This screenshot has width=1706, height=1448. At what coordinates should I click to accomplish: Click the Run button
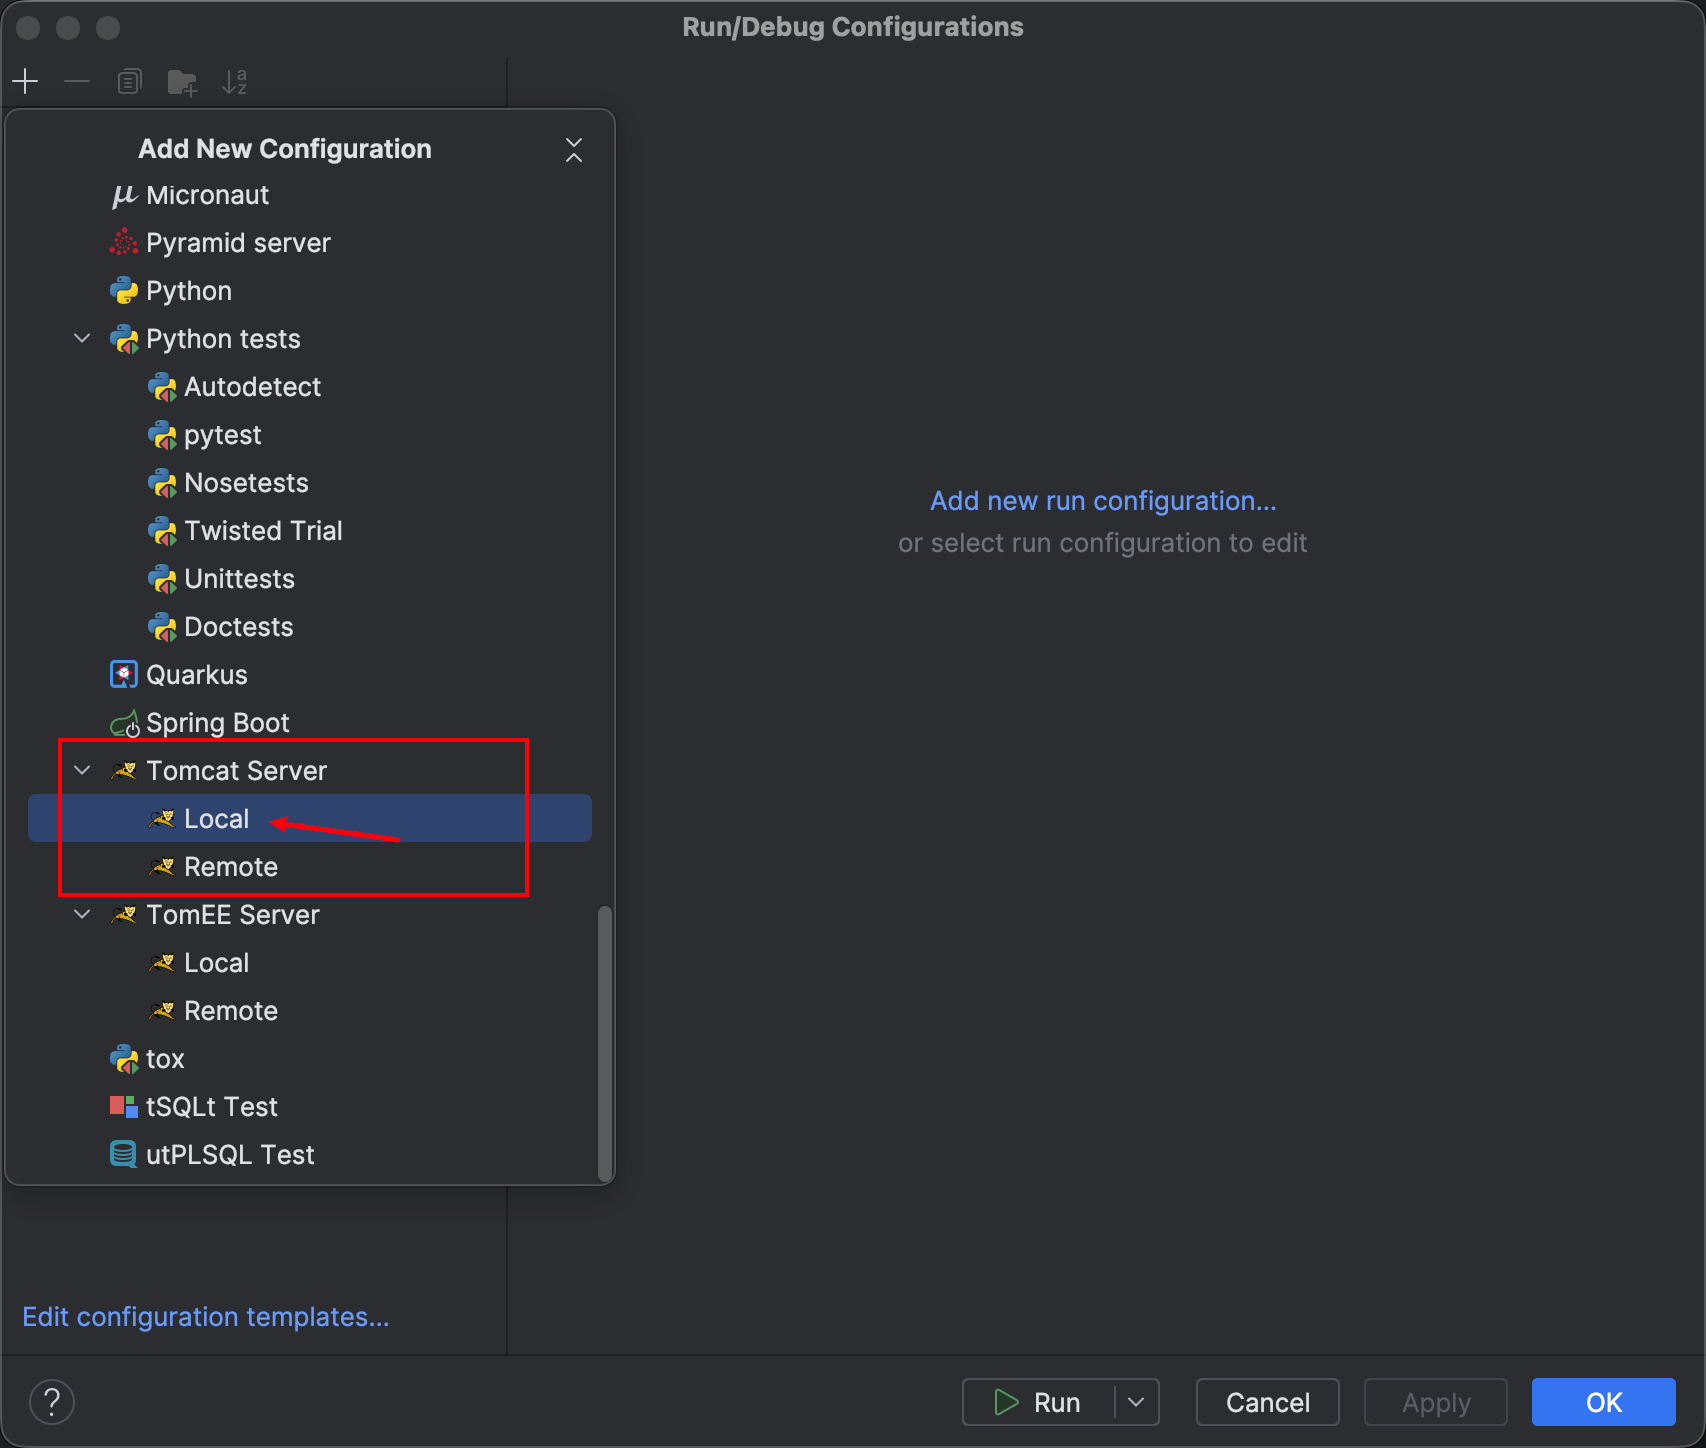click(1038, 1403)
